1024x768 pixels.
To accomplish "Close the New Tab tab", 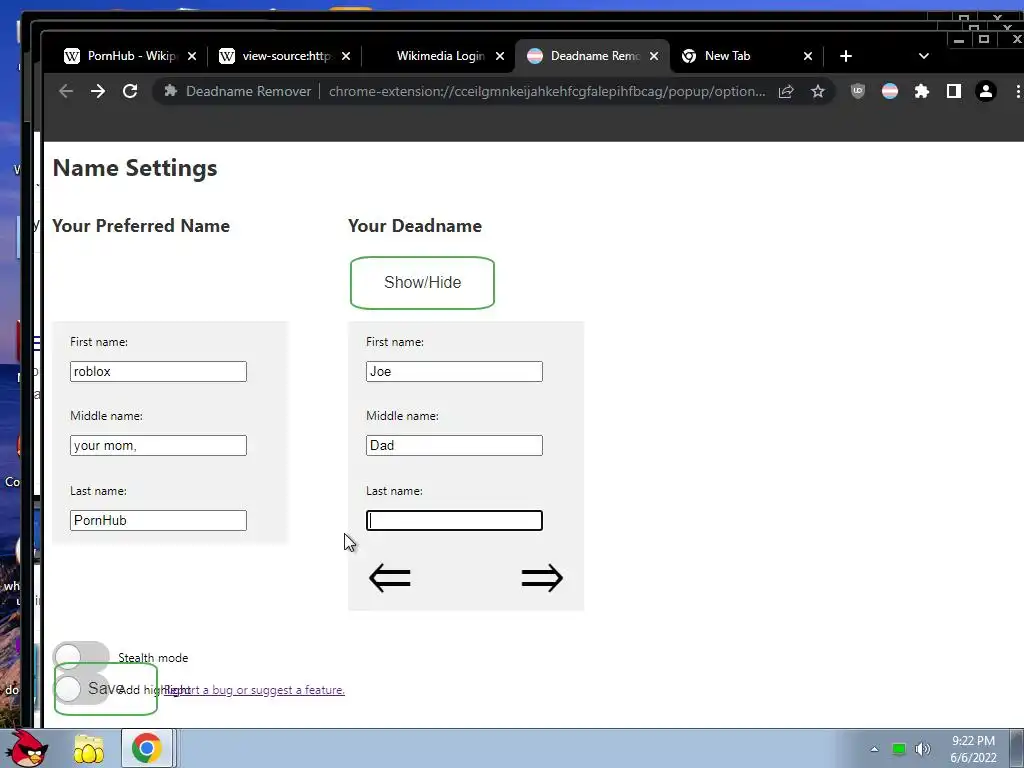I will tap(808, 56).
